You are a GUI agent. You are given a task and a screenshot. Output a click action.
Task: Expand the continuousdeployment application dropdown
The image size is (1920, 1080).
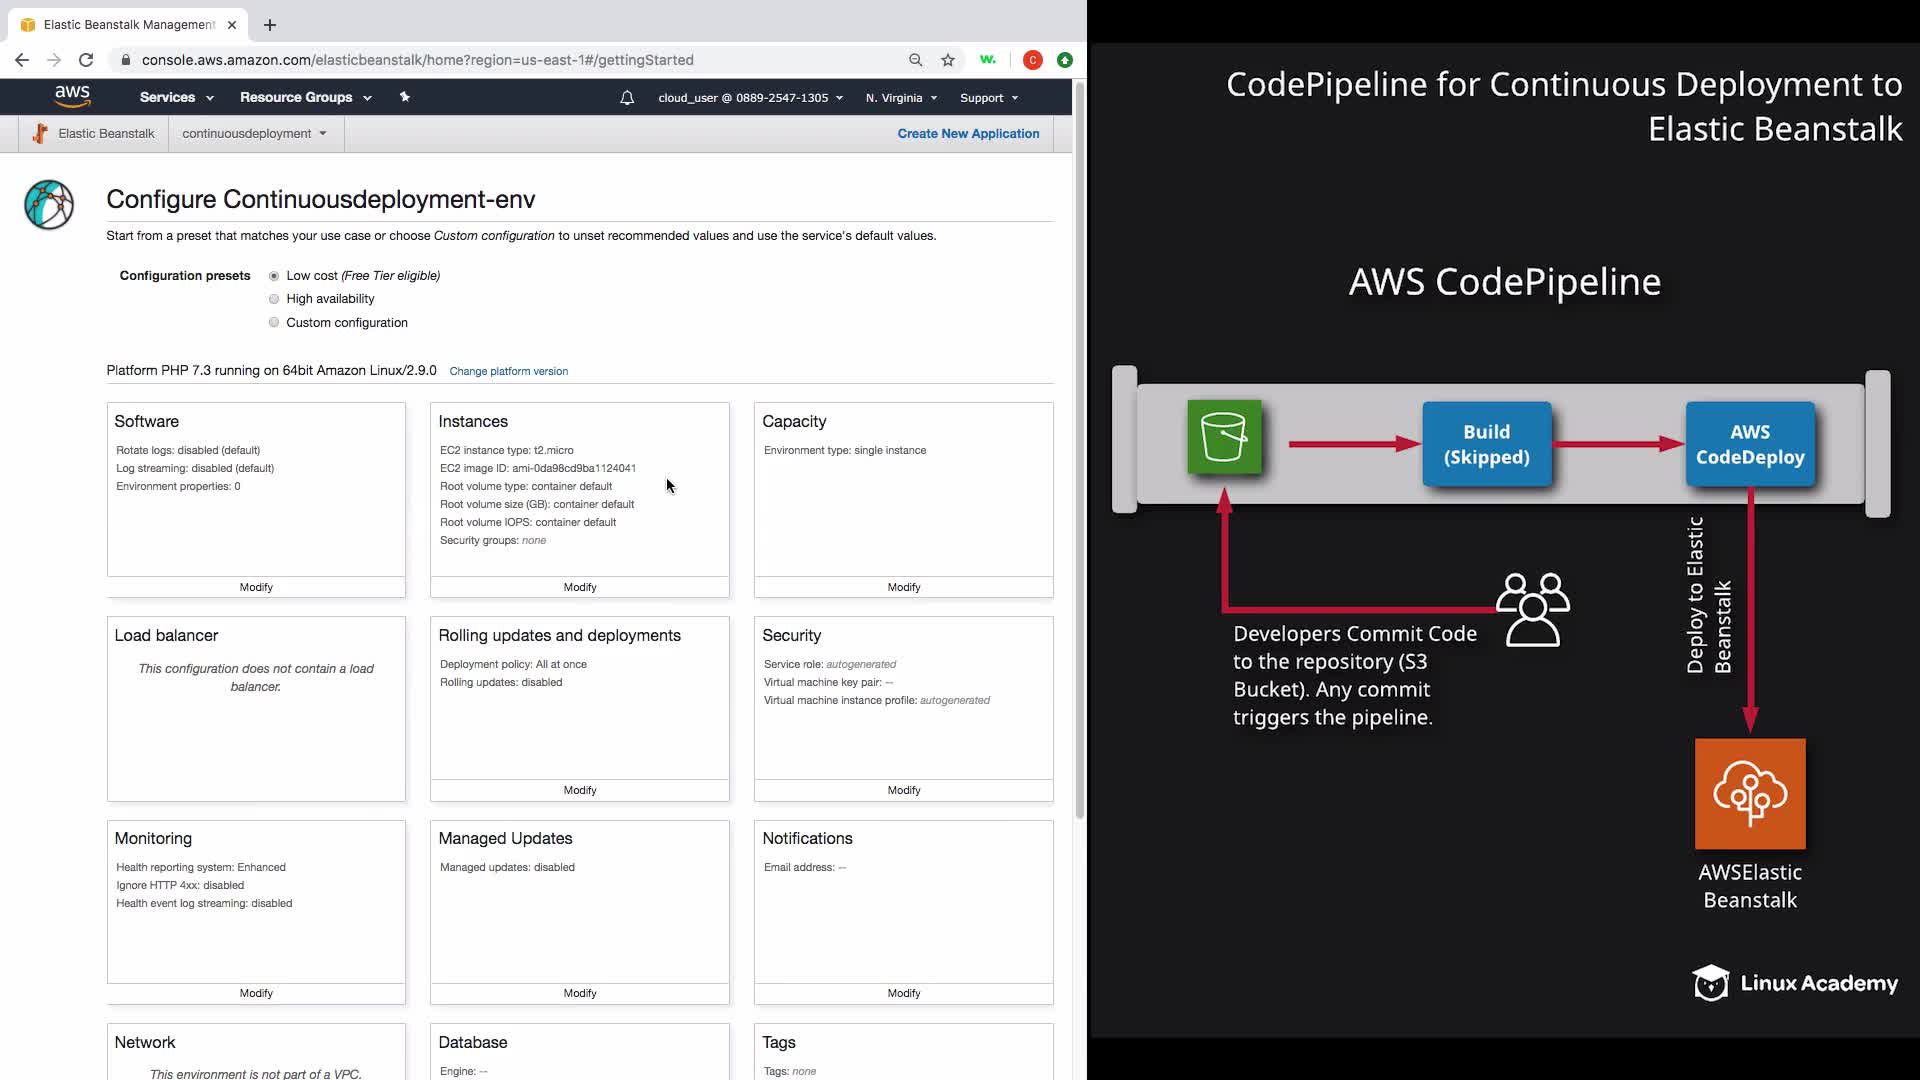tap(254, 134)
